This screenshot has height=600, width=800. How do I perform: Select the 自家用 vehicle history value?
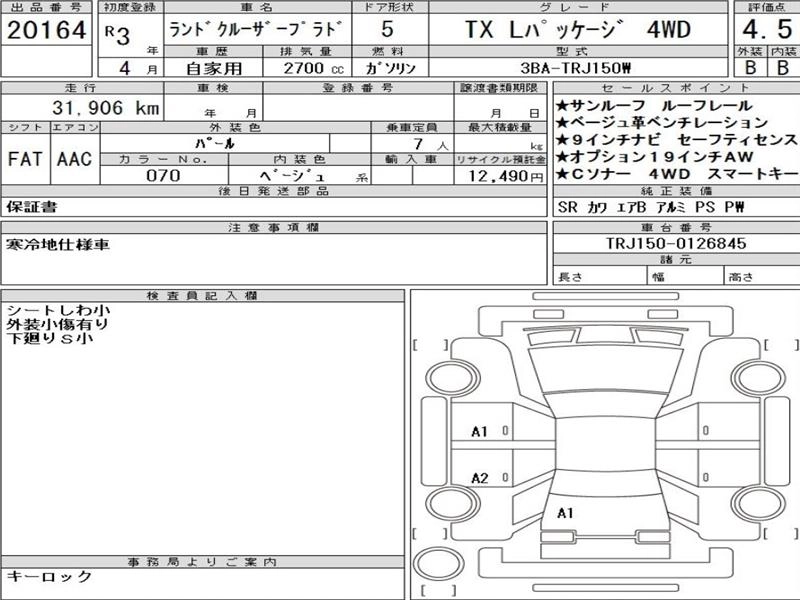(x=214, y=68)
